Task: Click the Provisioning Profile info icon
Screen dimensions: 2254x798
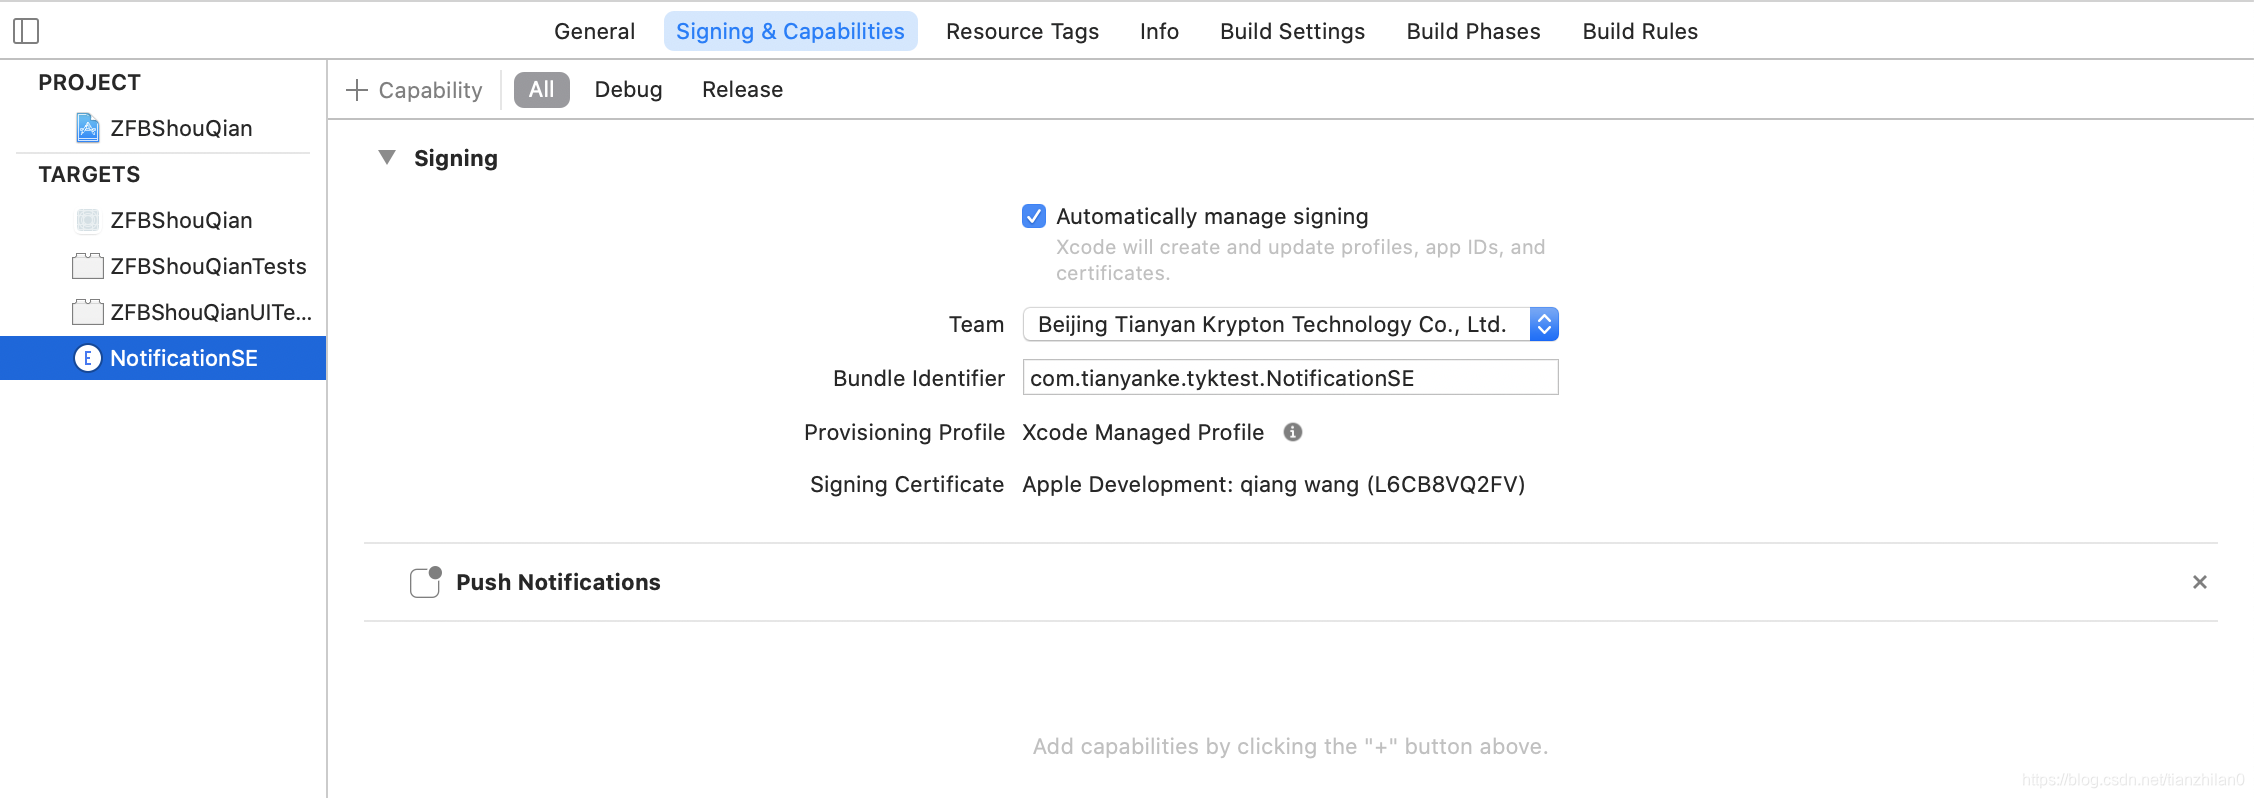Action: 1293,432
